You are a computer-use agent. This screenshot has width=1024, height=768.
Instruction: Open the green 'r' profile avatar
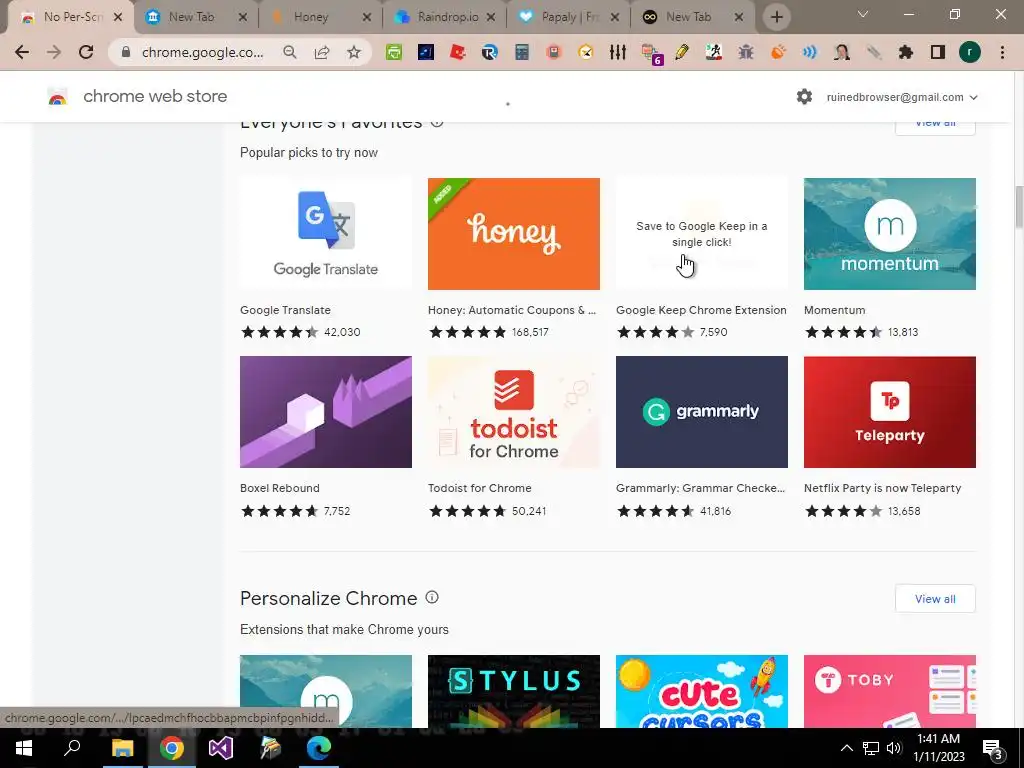coord(970,52)
